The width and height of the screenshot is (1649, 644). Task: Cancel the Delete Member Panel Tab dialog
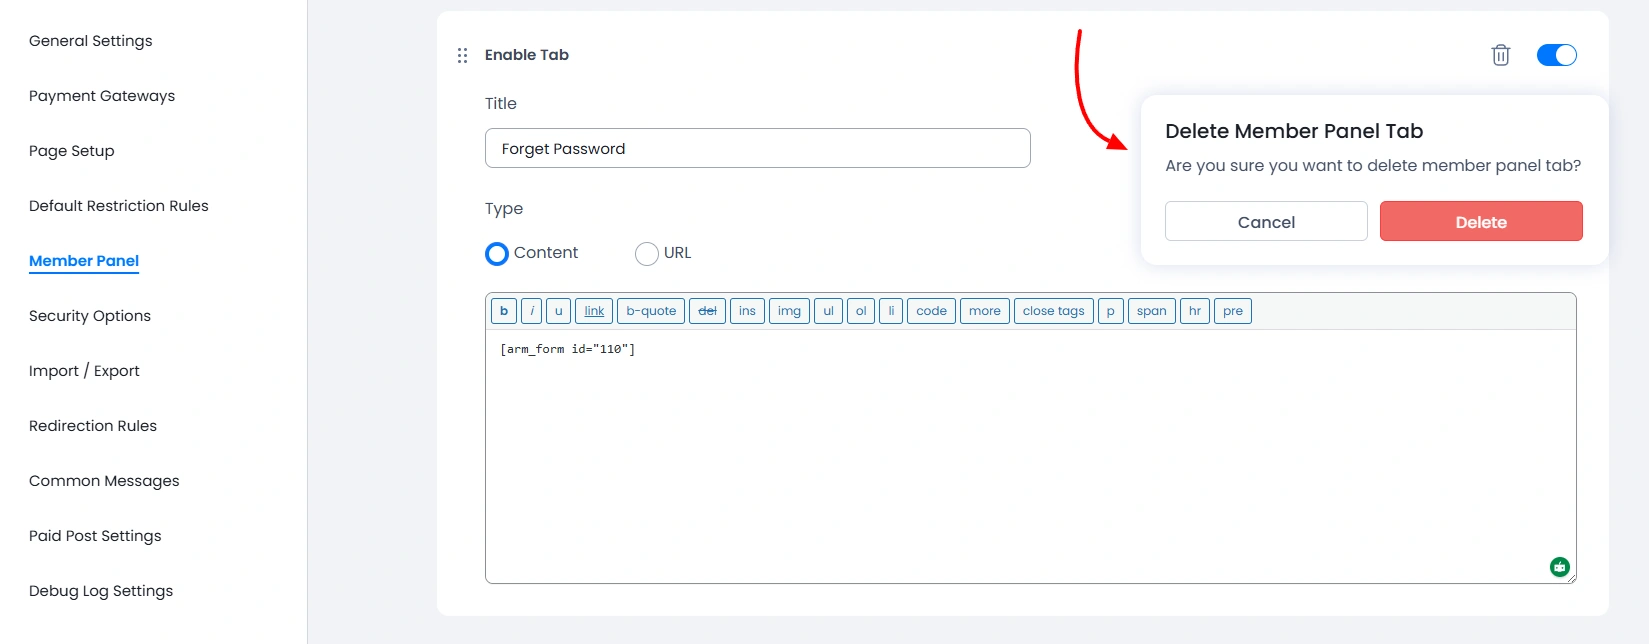(x=1266, y=221)
